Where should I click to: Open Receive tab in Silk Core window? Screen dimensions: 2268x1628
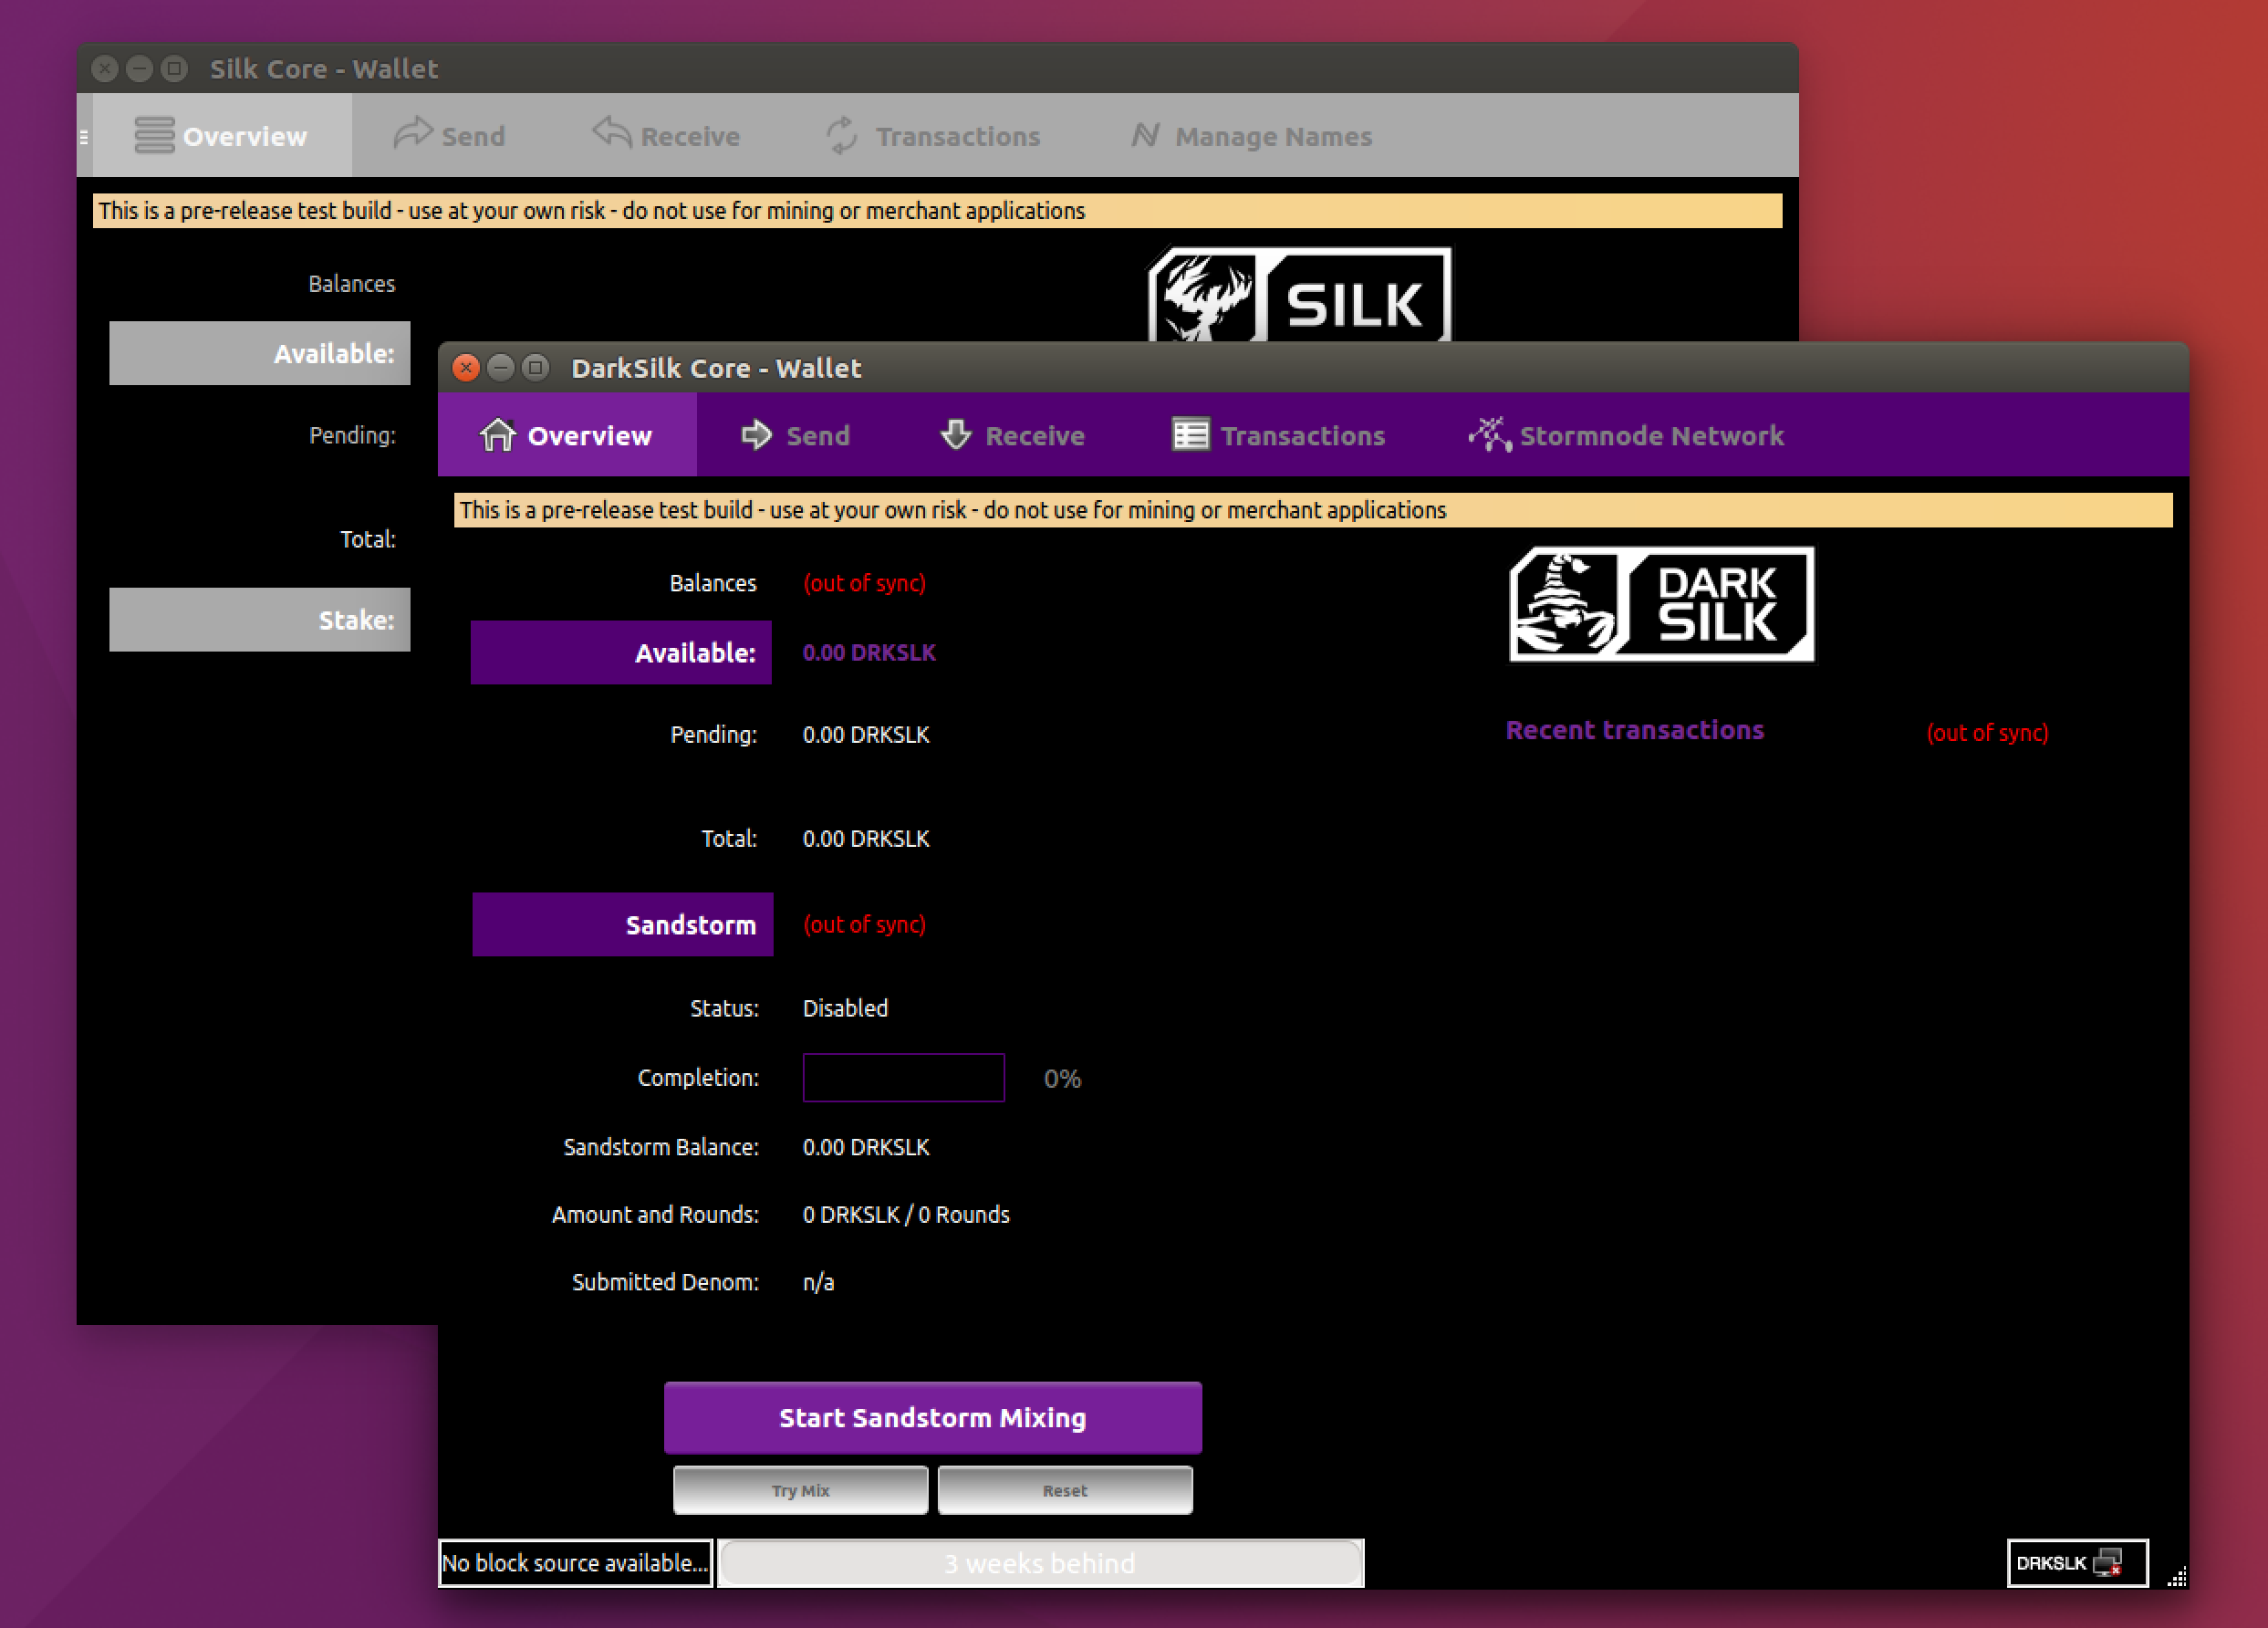click(666, 136)
